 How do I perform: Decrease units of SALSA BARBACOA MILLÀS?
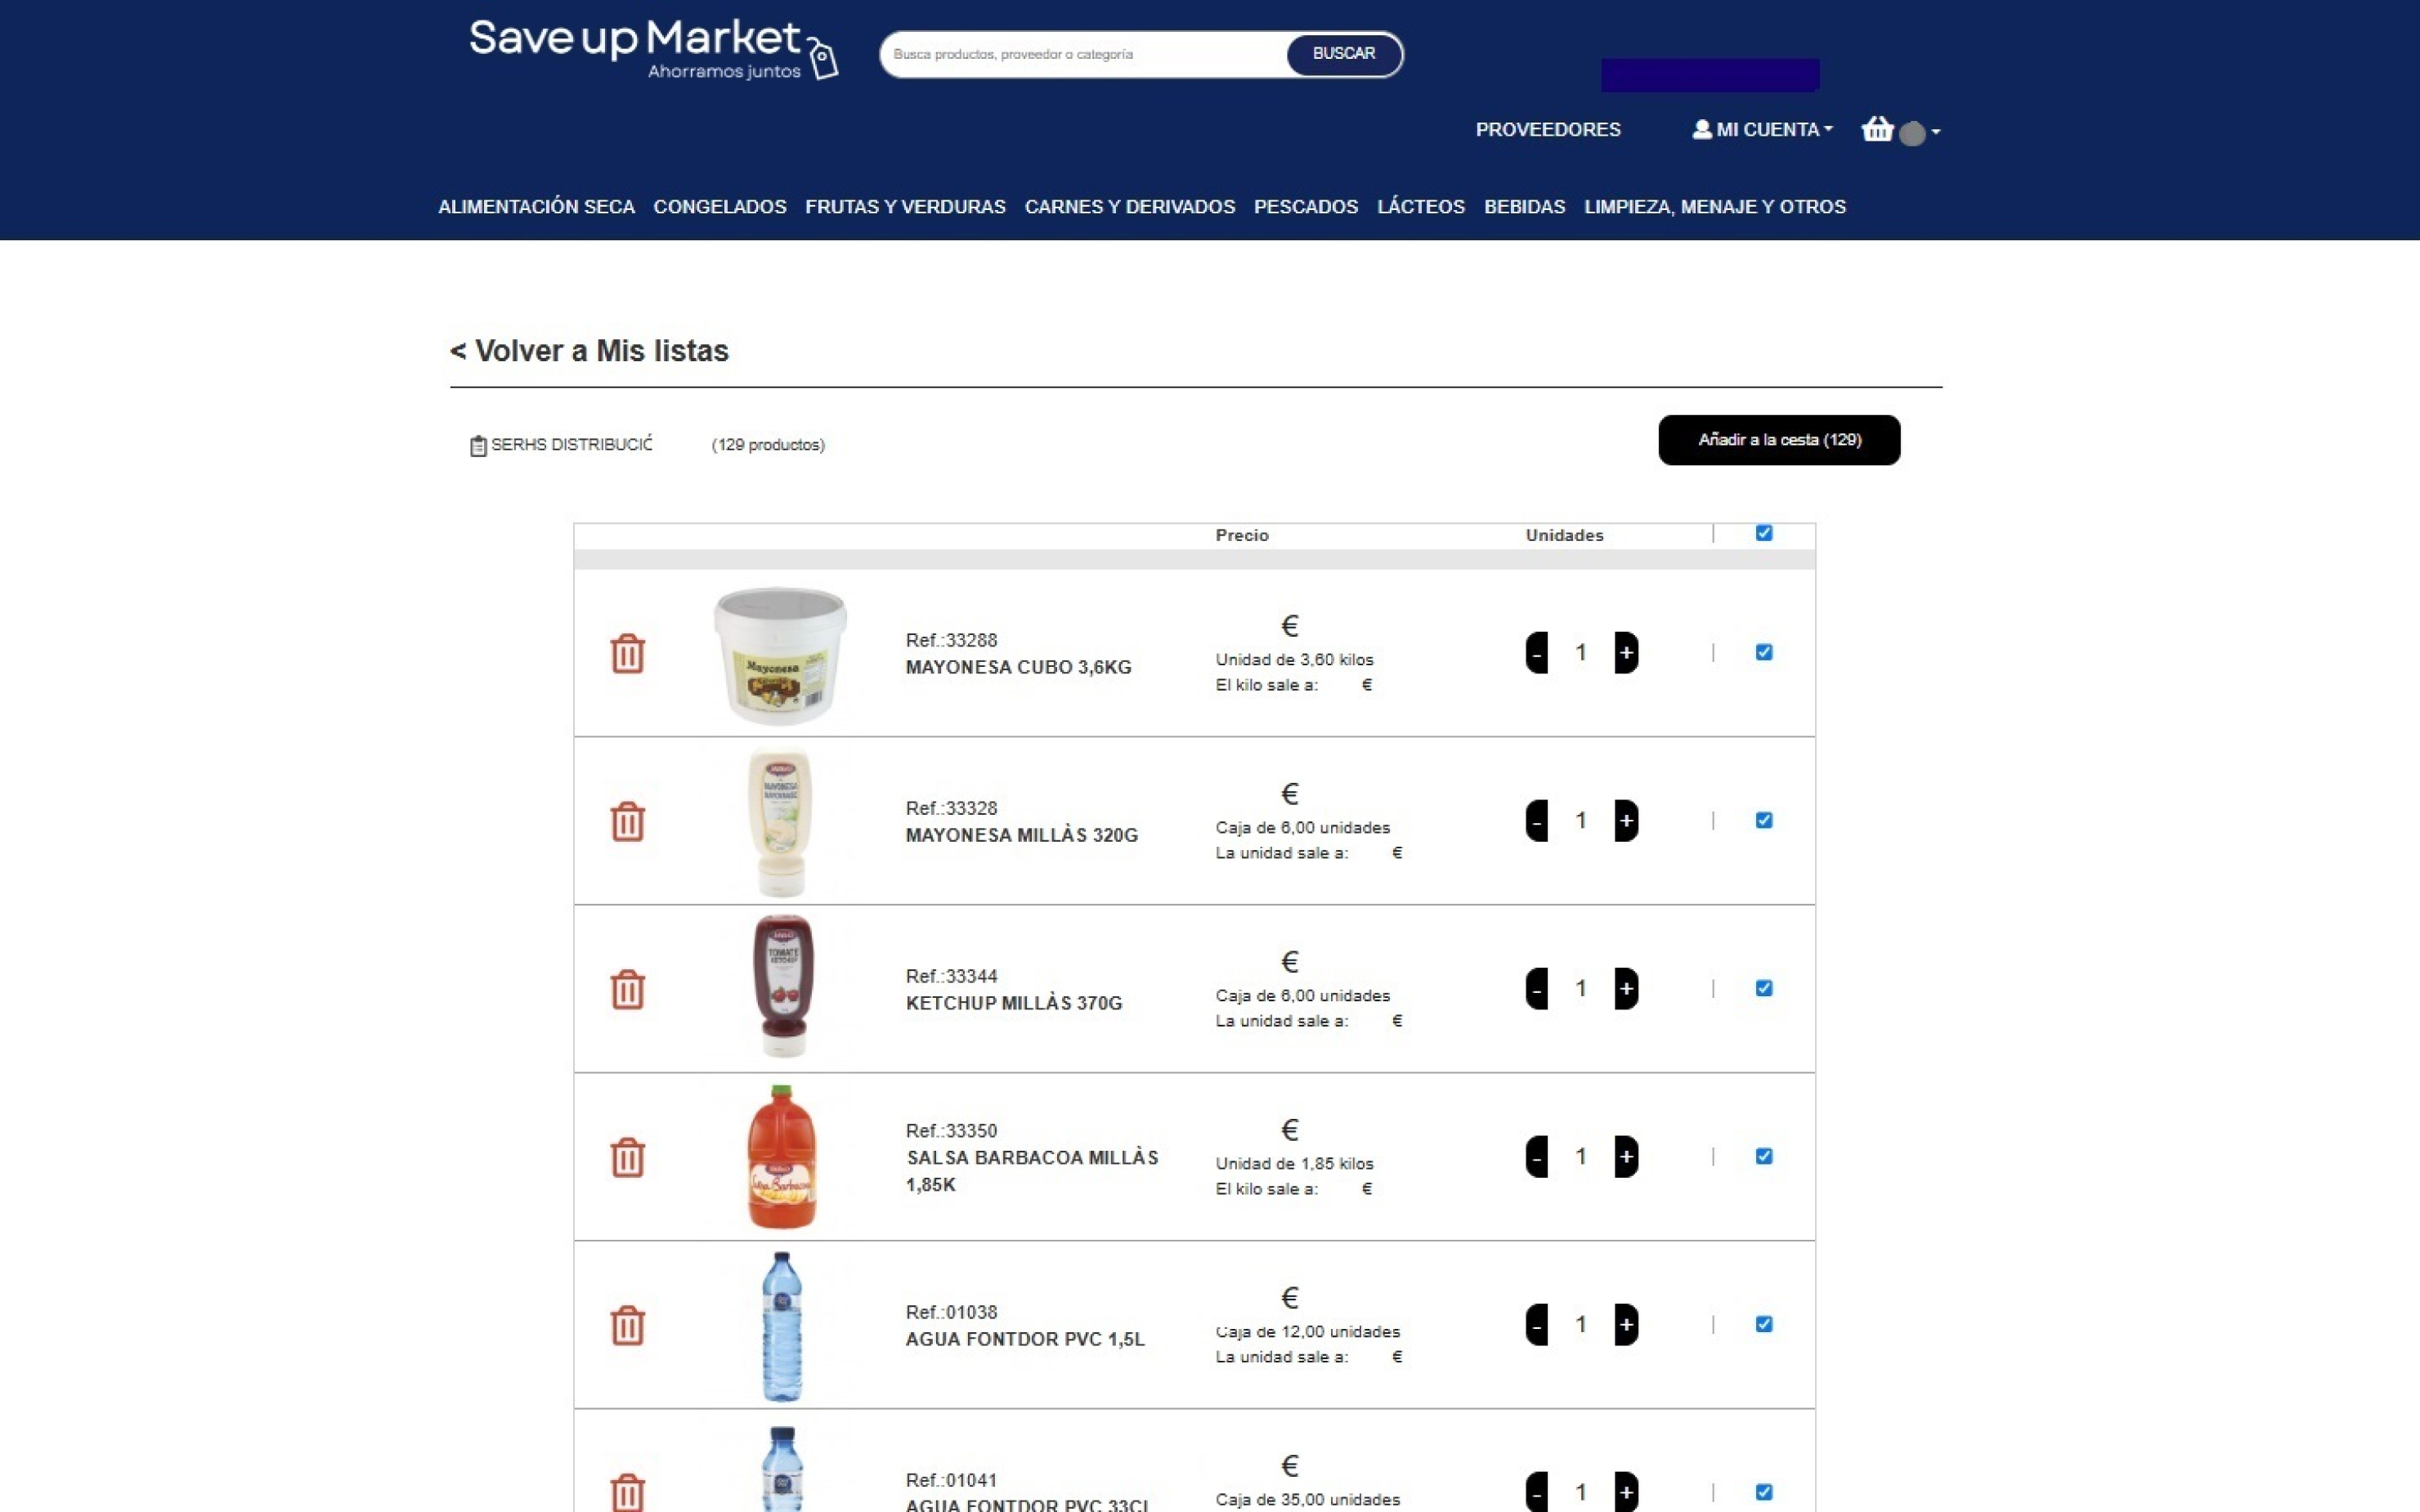pos(1537,1157)
